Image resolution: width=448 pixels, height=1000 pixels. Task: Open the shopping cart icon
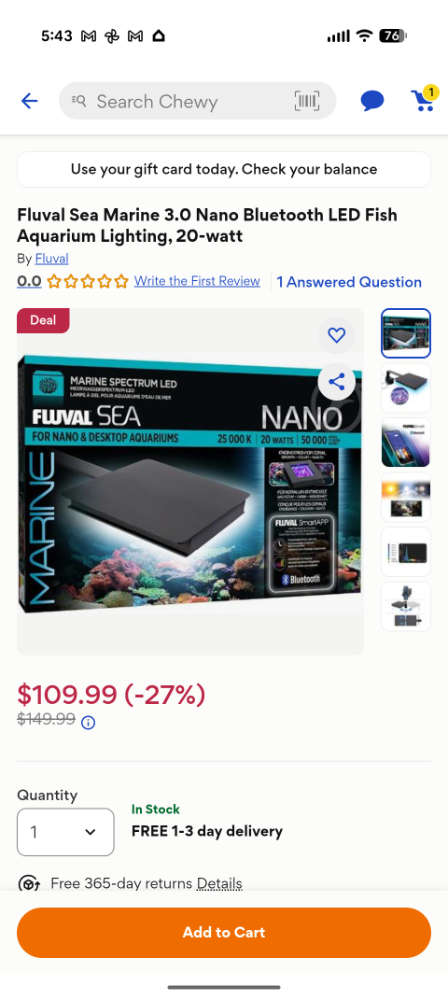424,99
